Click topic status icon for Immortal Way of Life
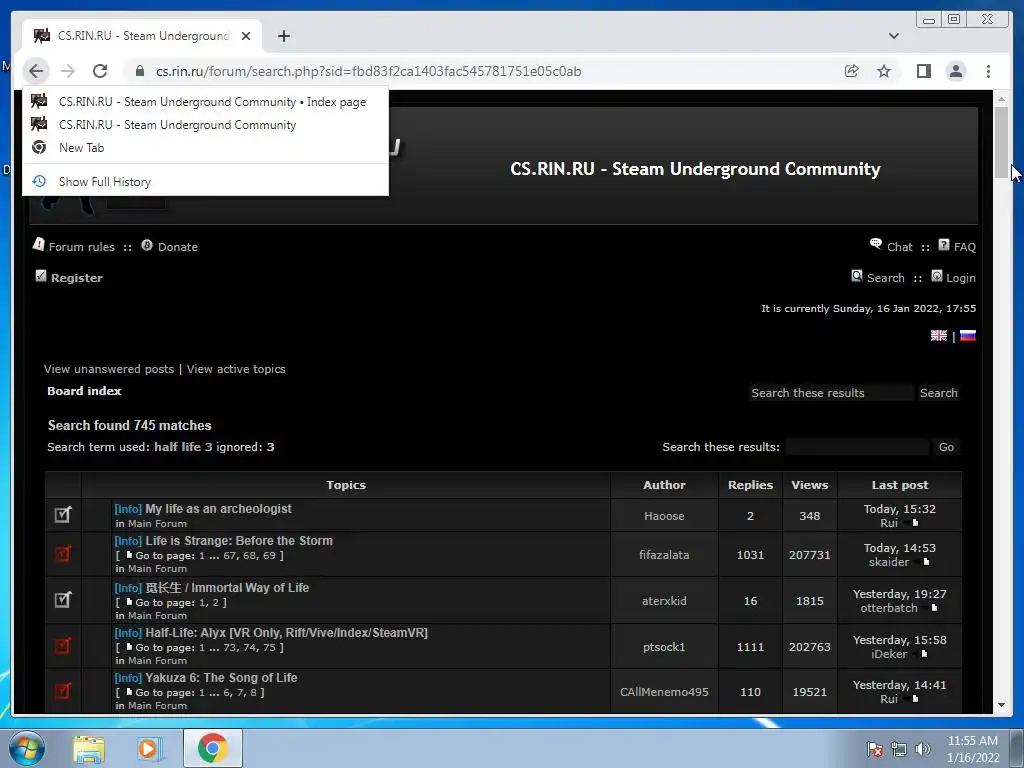 point(63,600)
